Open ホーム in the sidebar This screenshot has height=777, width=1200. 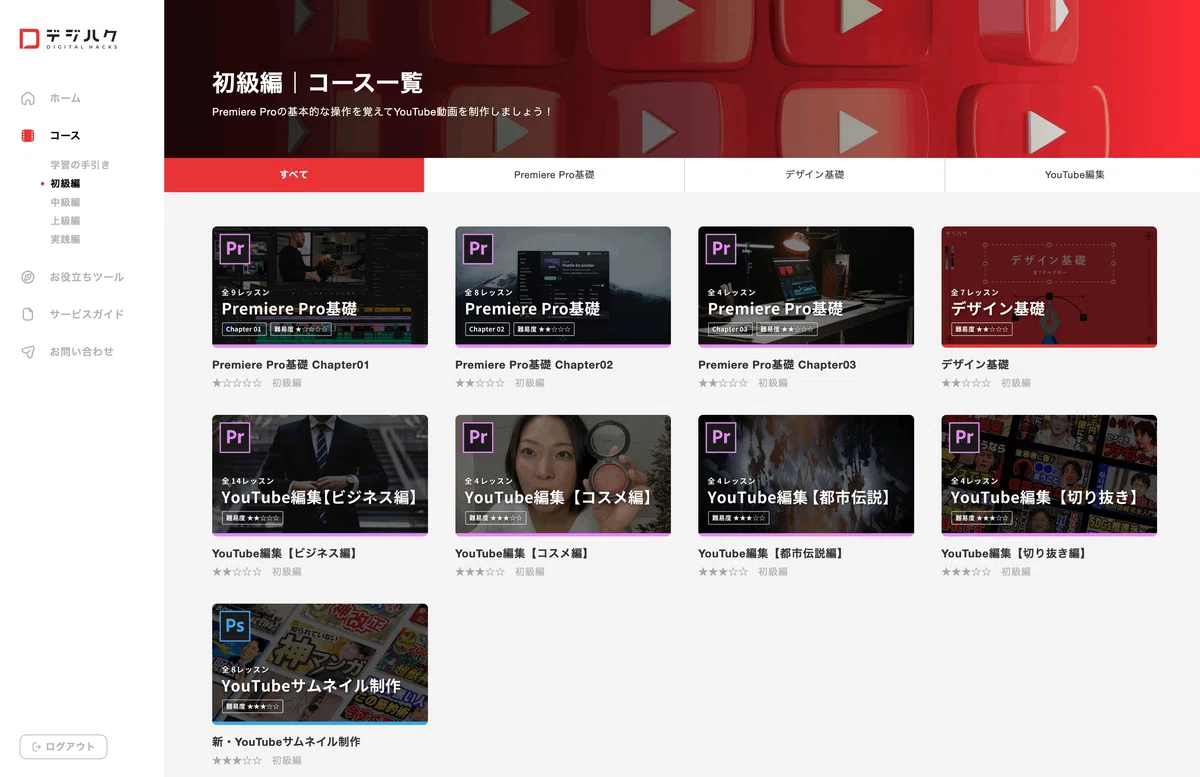[65, 98]
